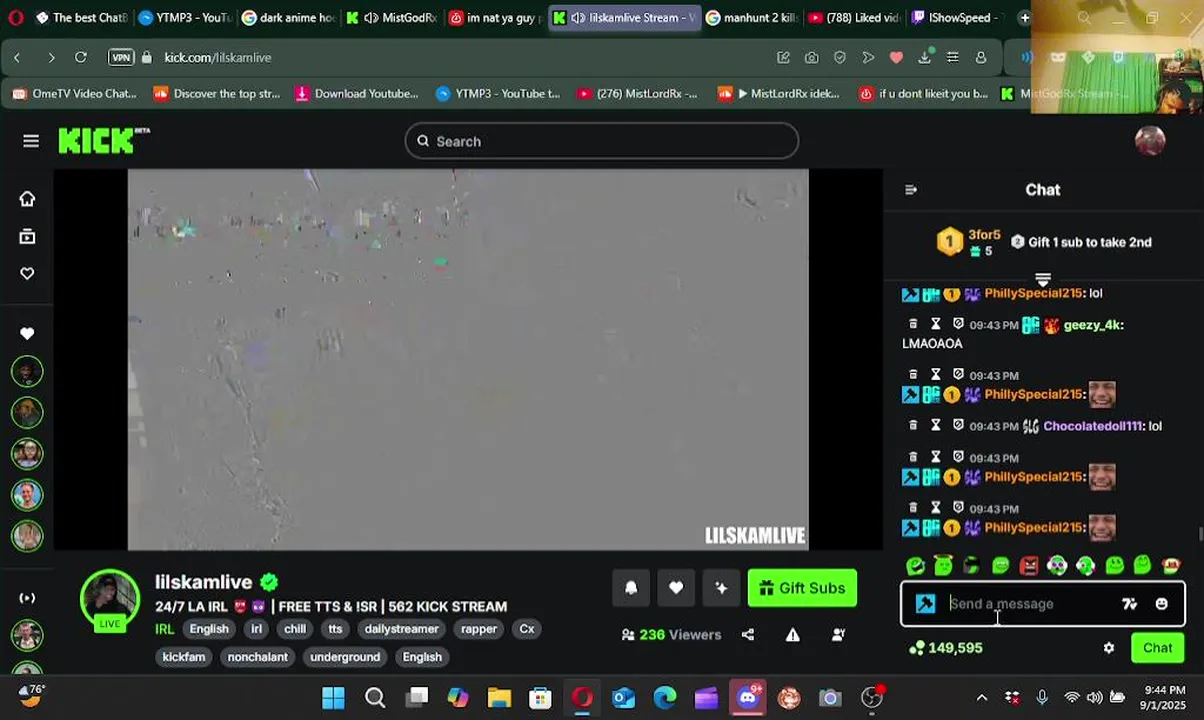Open chat text formatting icon in input

coord(1129,604)
